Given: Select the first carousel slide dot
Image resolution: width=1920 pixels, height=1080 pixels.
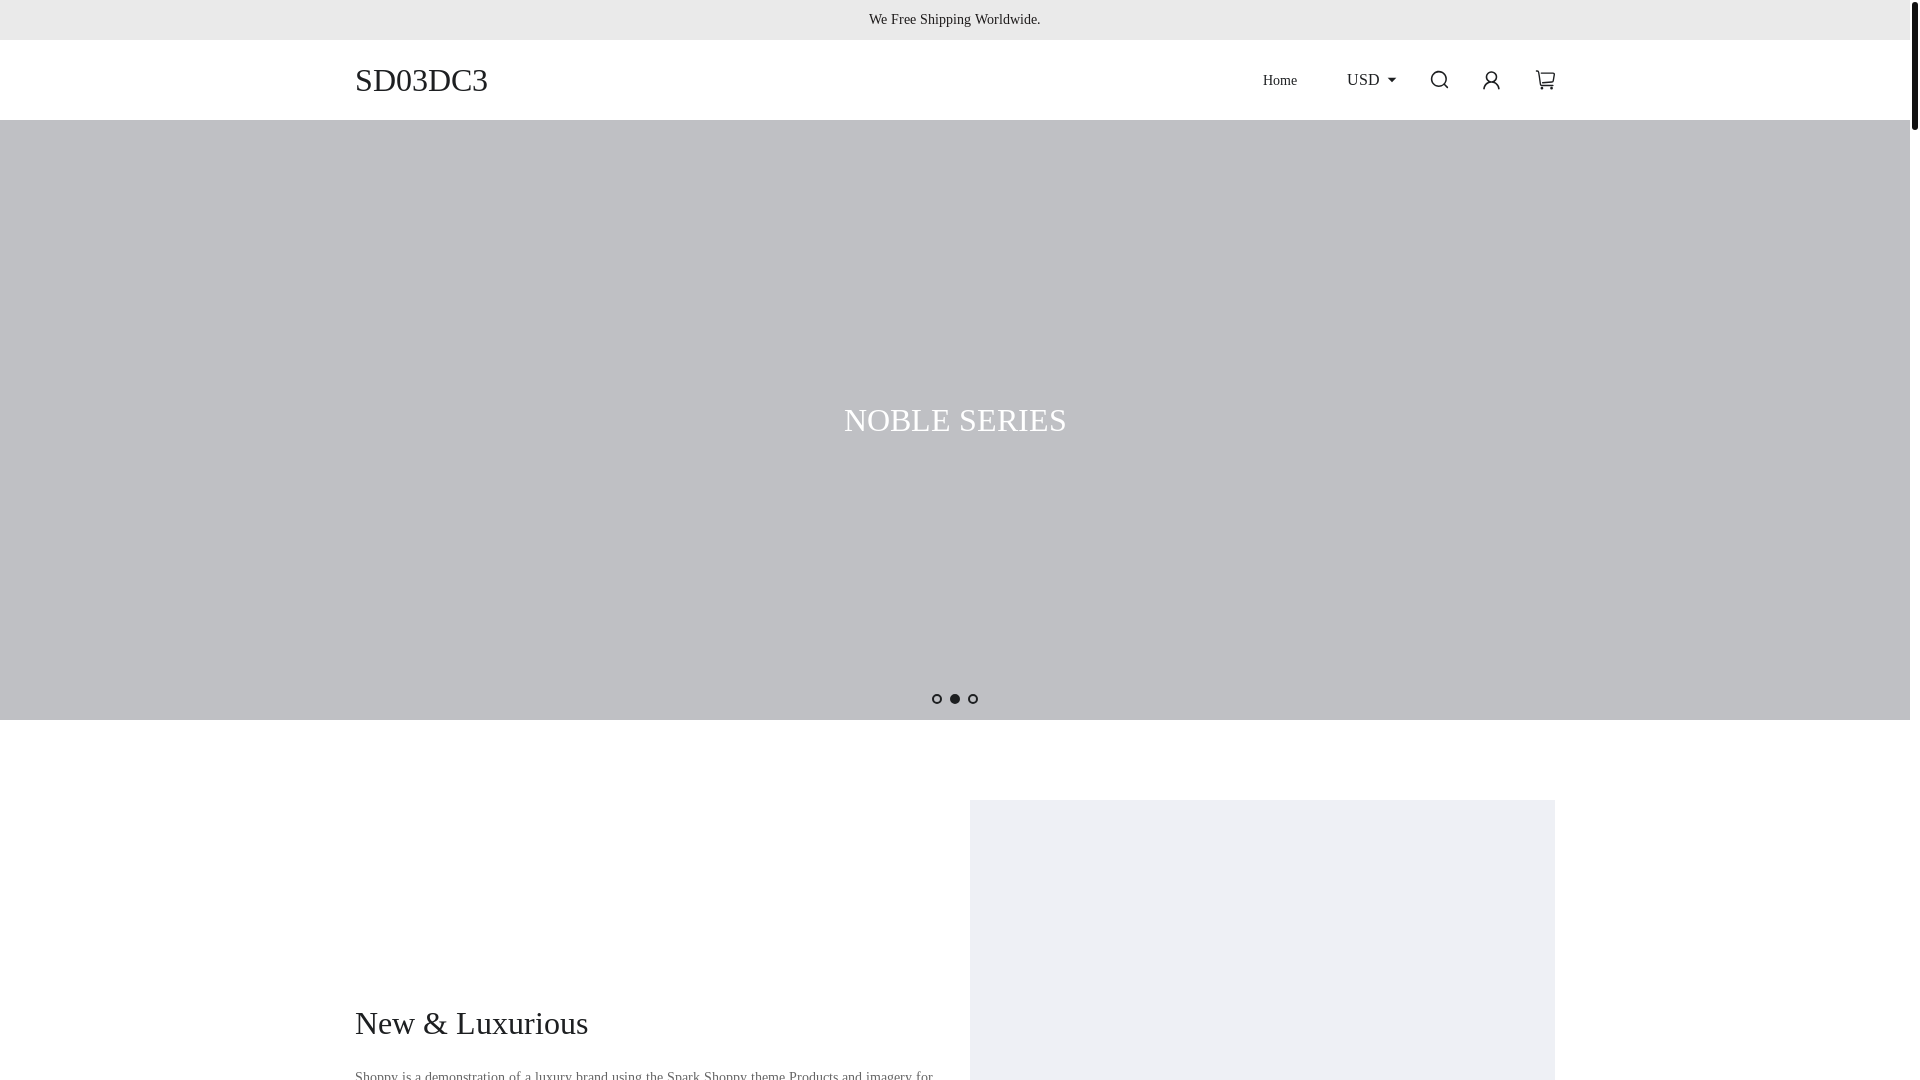Looking at the screenshot, I should (937, 699).
